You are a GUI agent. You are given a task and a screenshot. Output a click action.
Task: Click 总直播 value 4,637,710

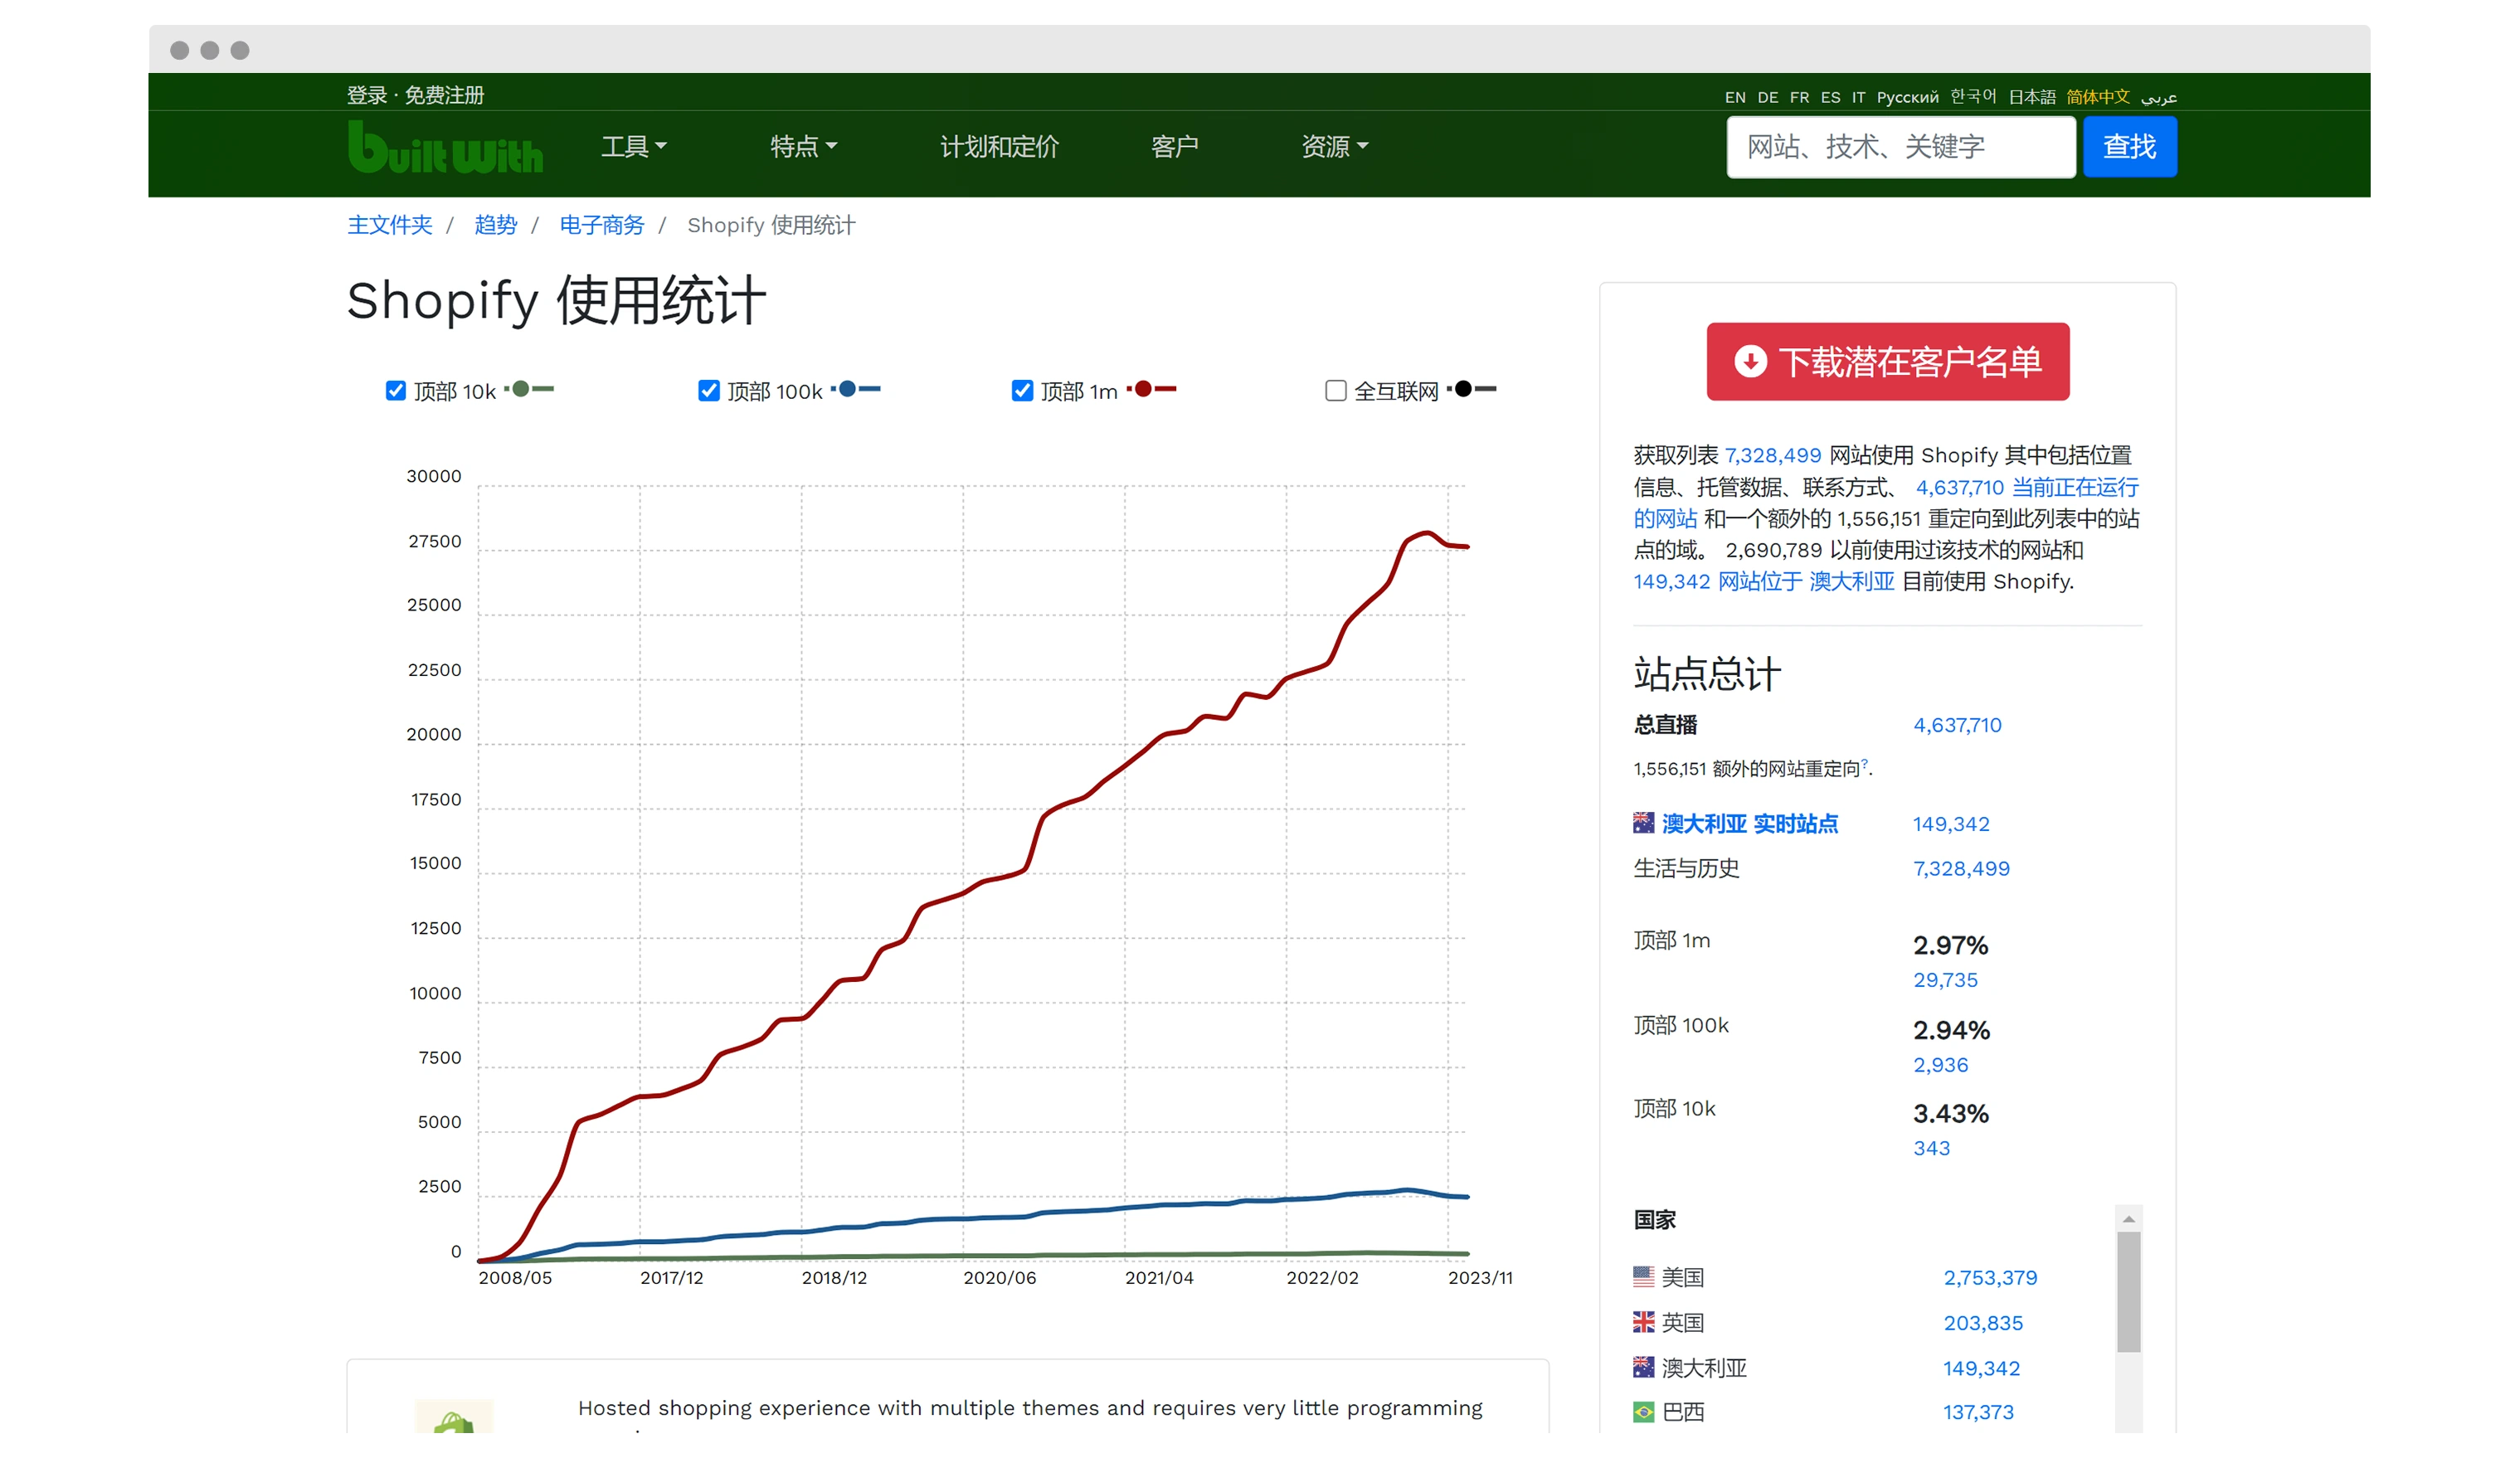pos(1956,725)
